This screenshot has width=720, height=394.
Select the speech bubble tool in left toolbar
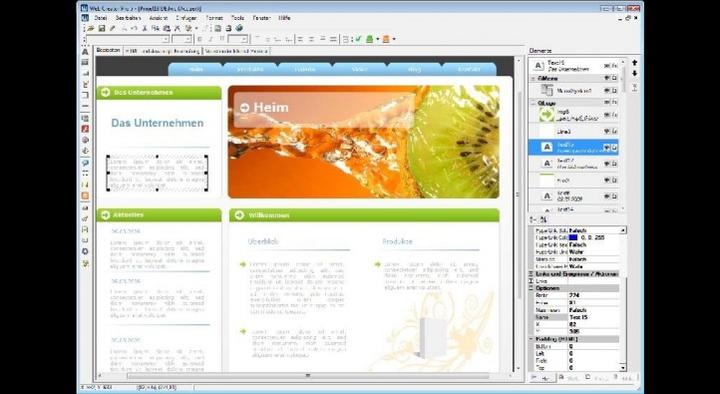click(x=85, y=163)
